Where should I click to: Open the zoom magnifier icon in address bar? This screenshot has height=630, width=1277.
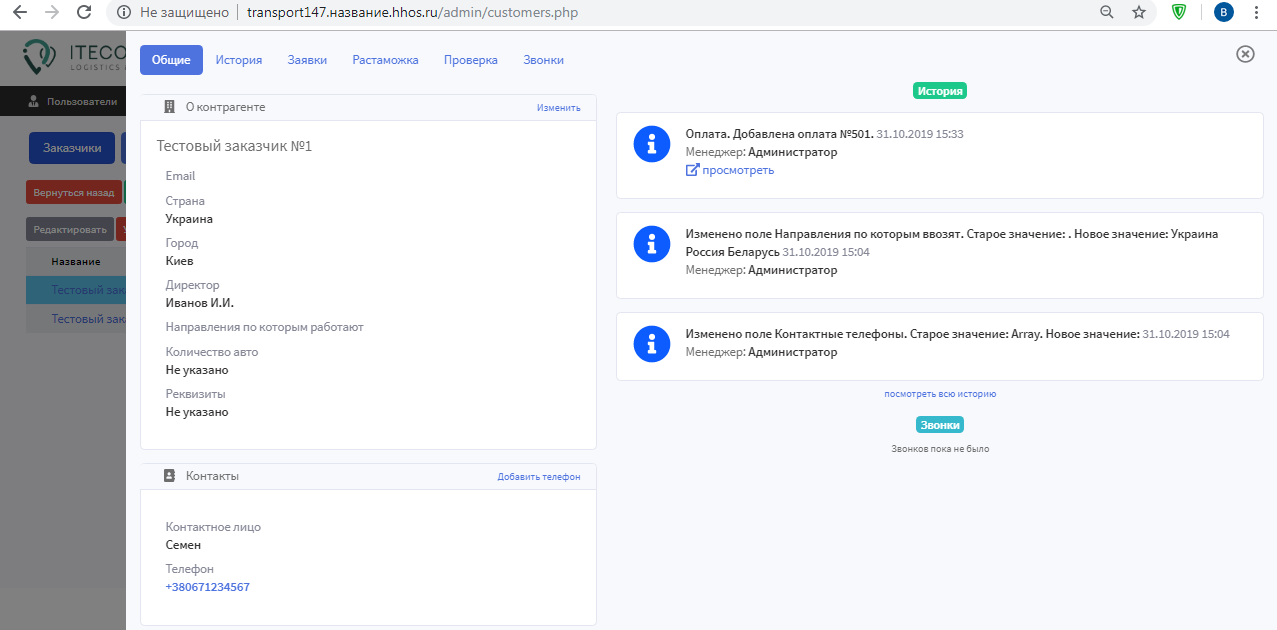(x=1107, y=13)
